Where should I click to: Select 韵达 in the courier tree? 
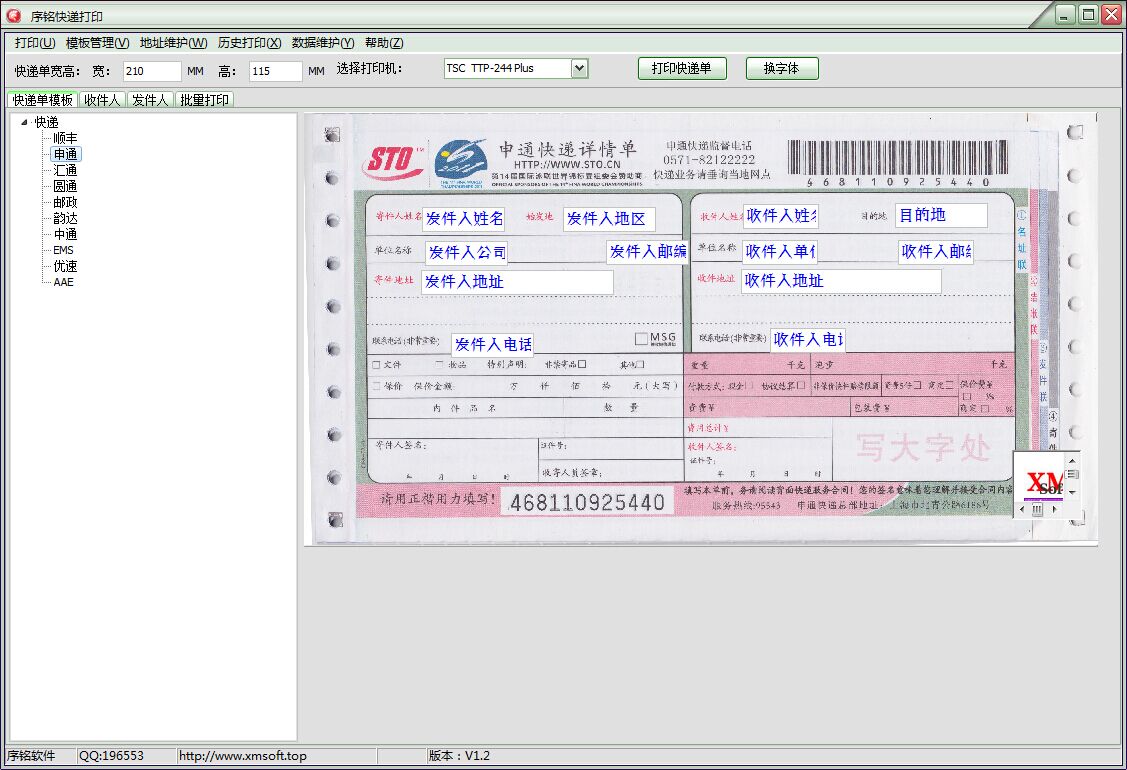coord(65,218)
